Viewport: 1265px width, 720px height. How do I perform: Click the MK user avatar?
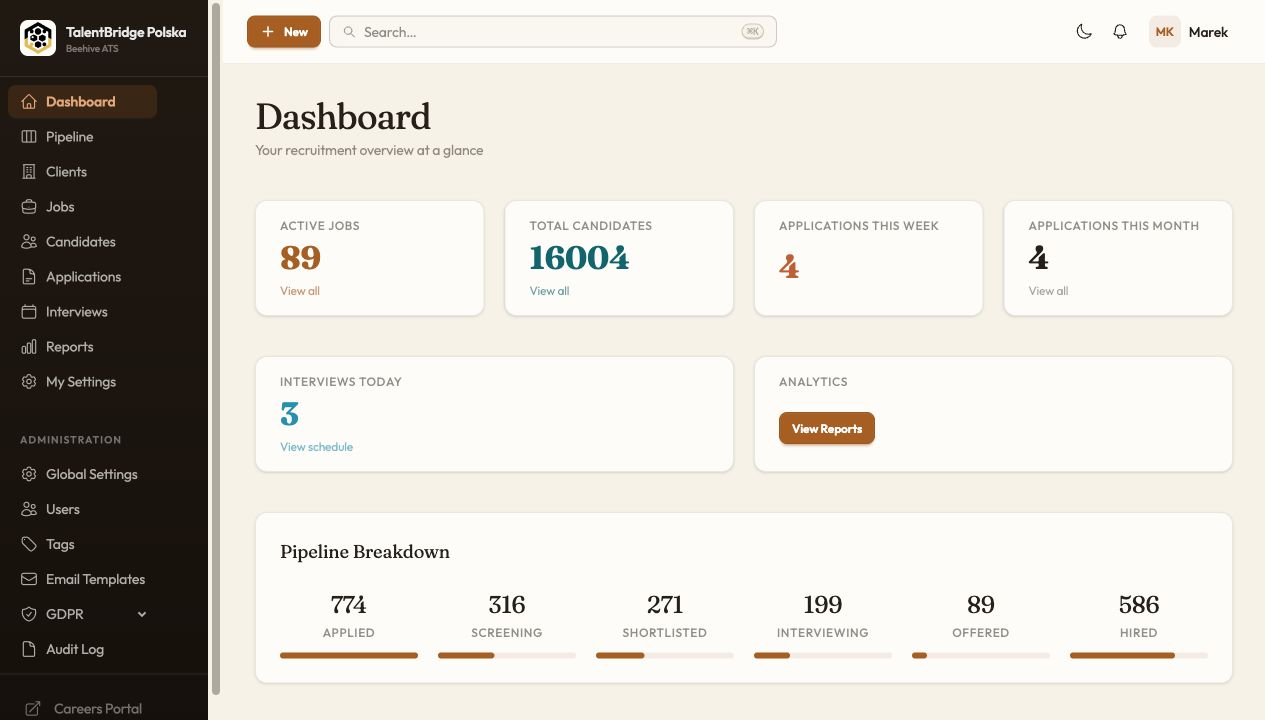[x=1165, y=32]
